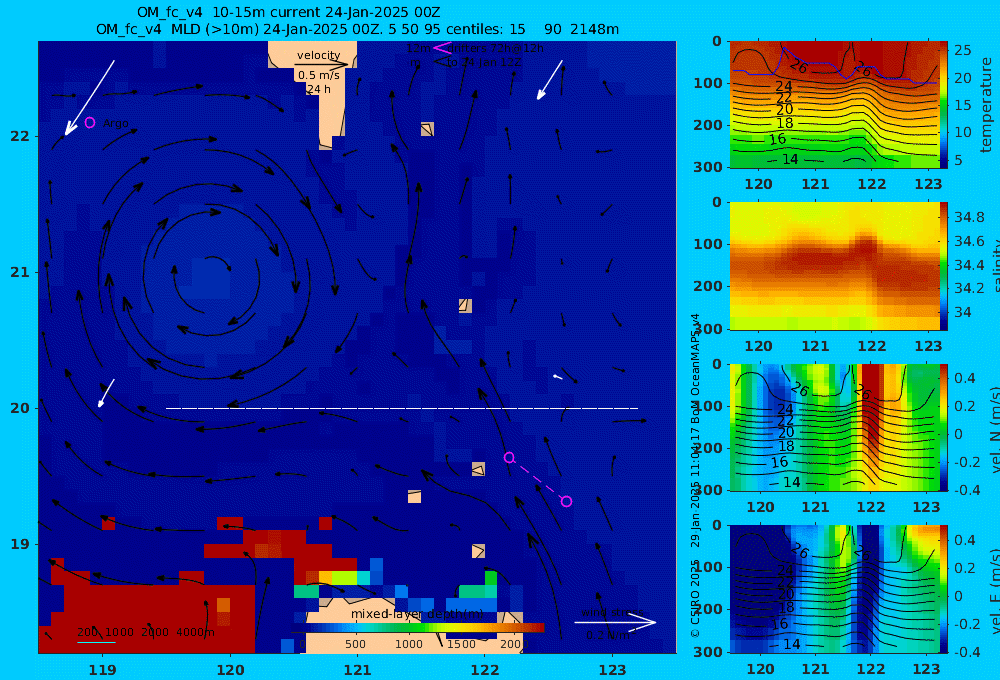Open the northward velocity section panel
This screenshot has height=680, width=1000.
click(x=835, y=427)
